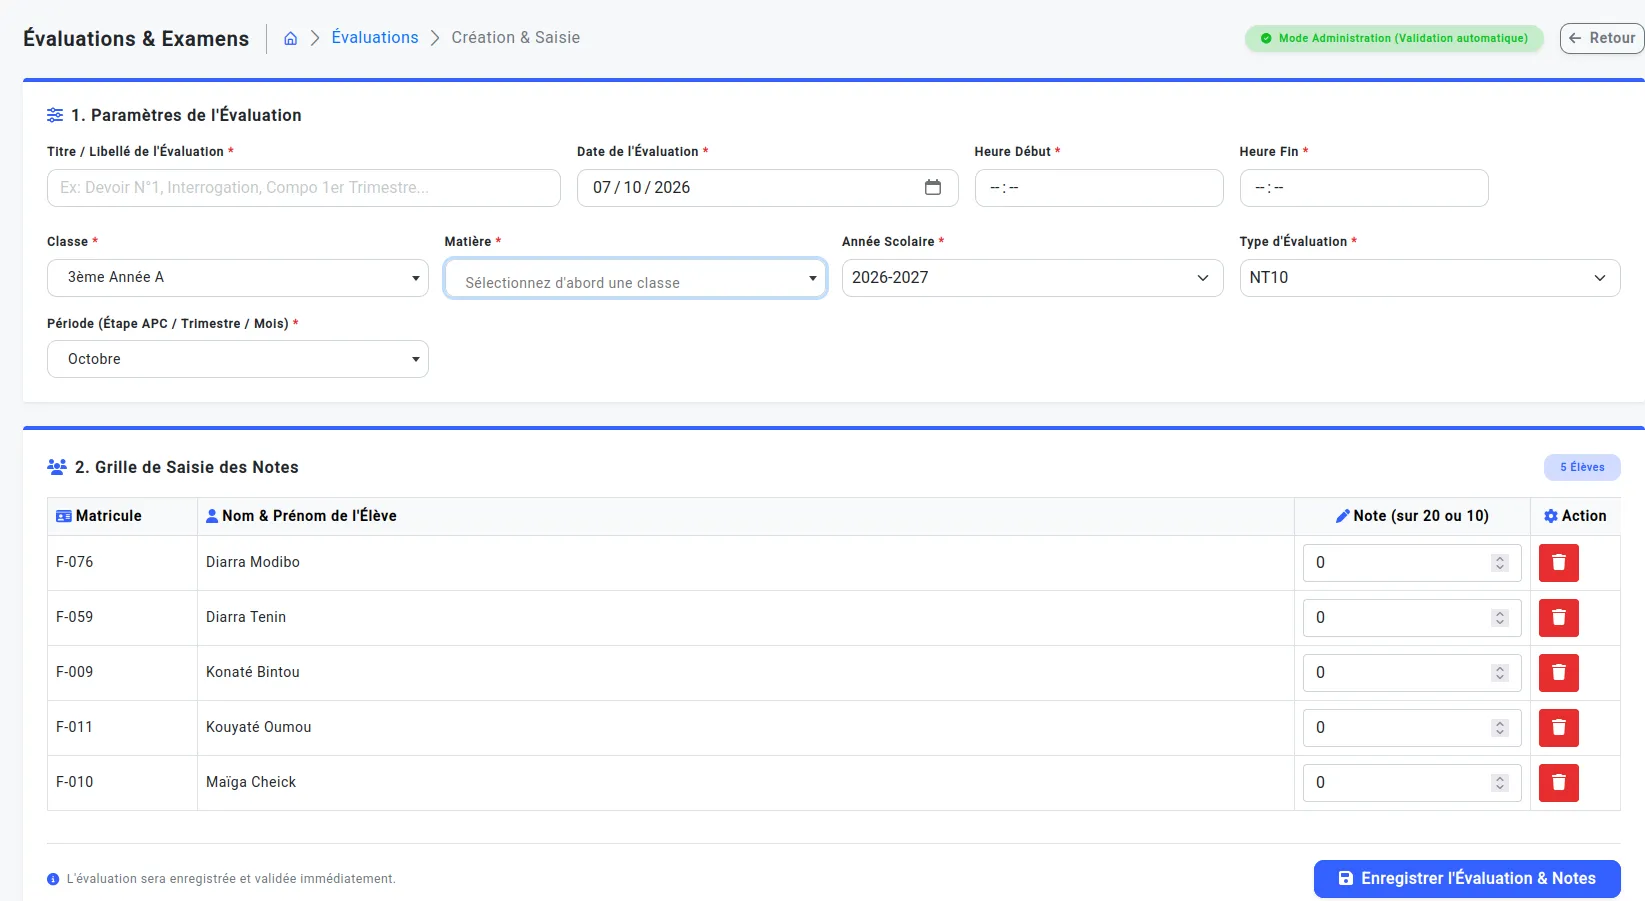The height and width of the screenshot is (901, 1645).
Task: Open the Classe dropdown showing 3ème Année A
Action: tap(238, 278)
